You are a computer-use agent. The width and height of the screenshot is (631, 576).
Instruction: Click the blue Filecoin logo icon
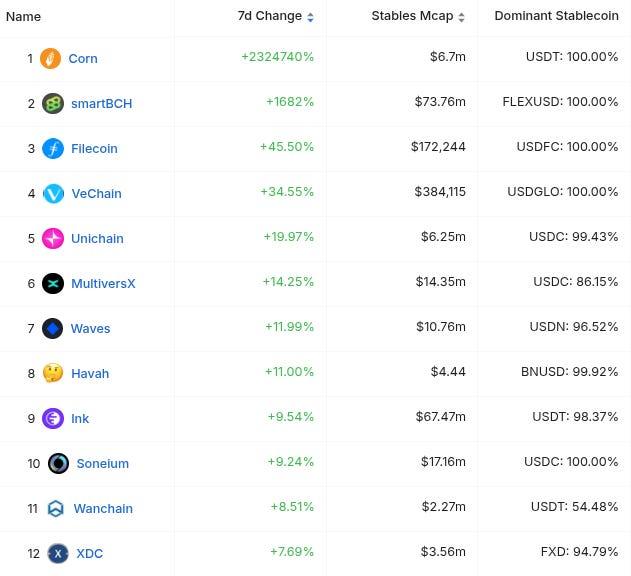pyautogui.click(x=53, y=149)
